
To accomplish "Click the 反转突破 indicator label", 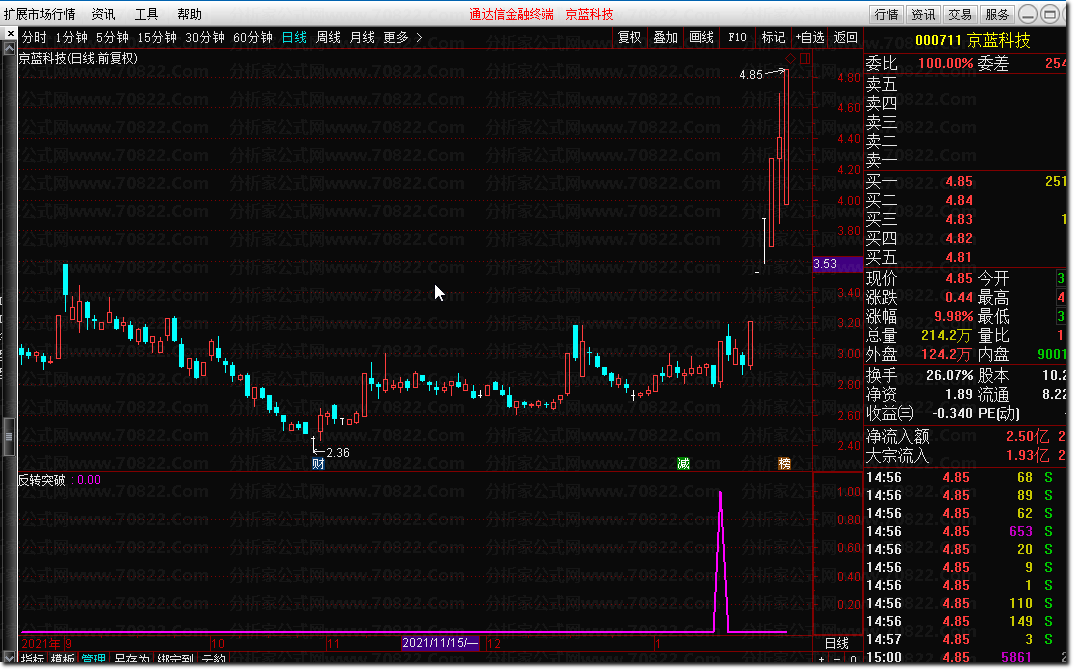I will tap(42, 480).
